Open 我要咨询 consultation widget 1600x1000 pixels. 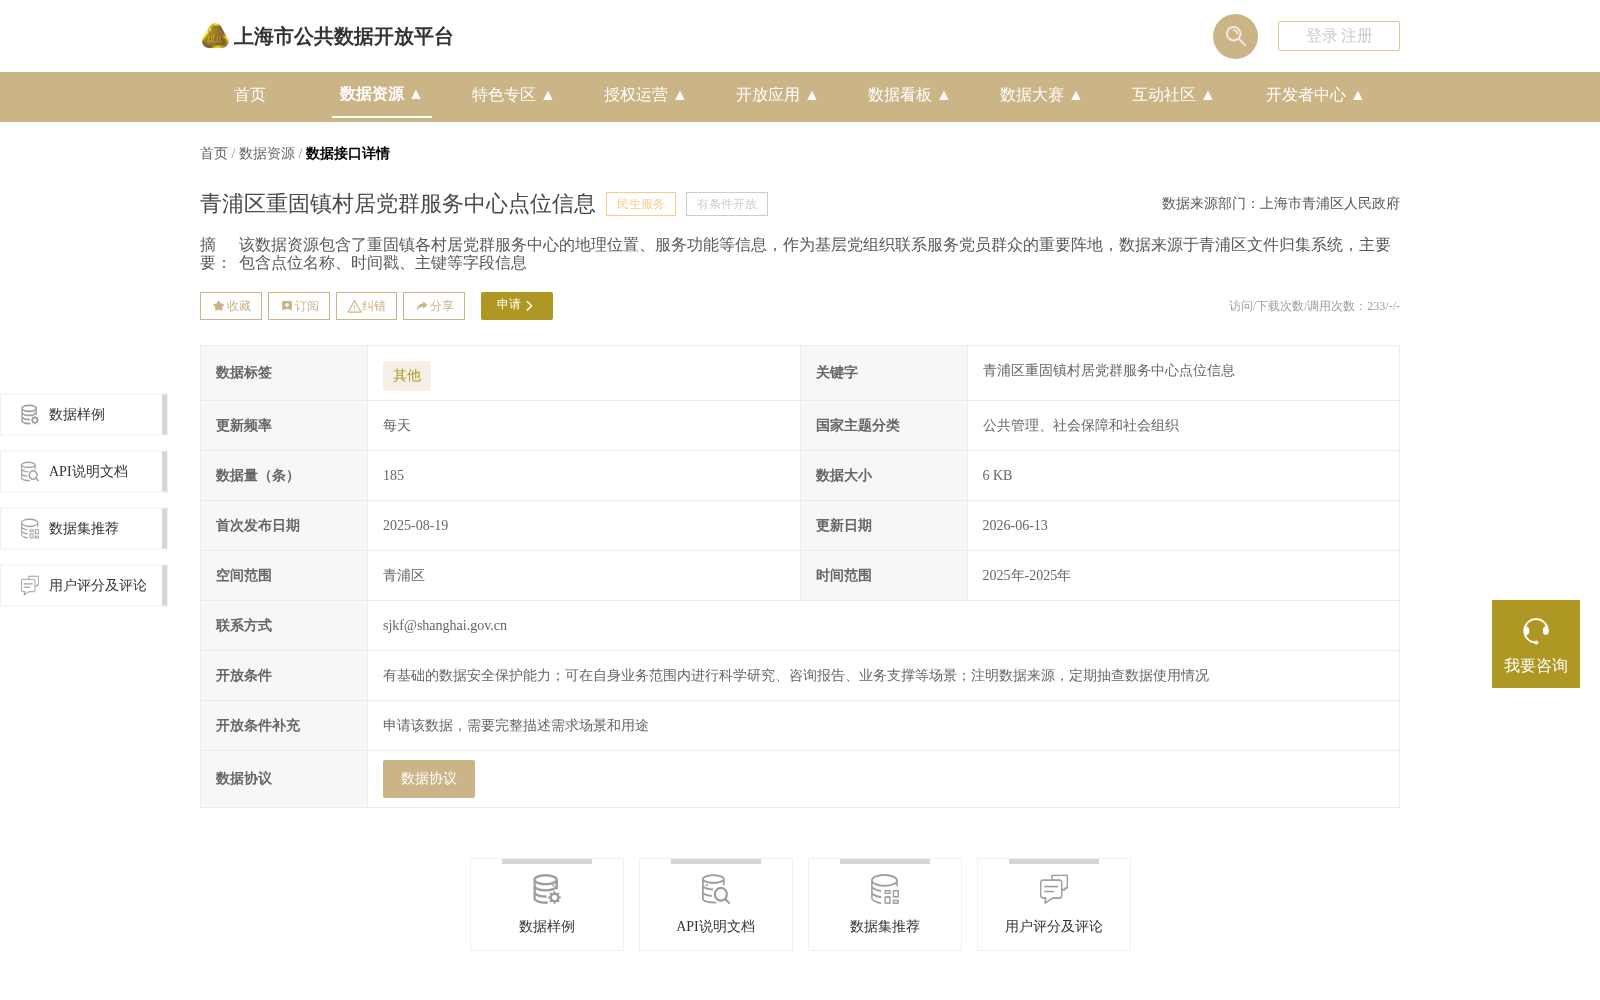pyautogui.click(x=1536, y=644)
